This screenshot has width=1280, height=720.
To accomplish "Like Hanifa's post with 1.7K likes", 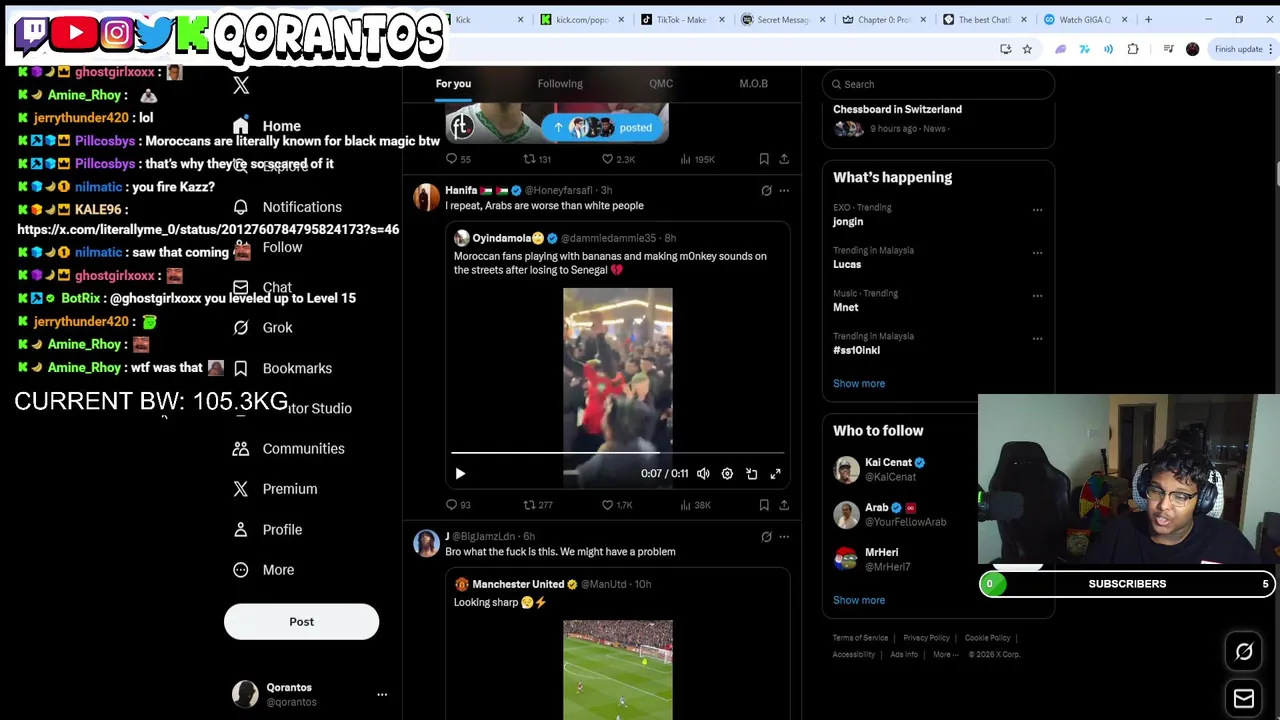I will pos(617,505).
